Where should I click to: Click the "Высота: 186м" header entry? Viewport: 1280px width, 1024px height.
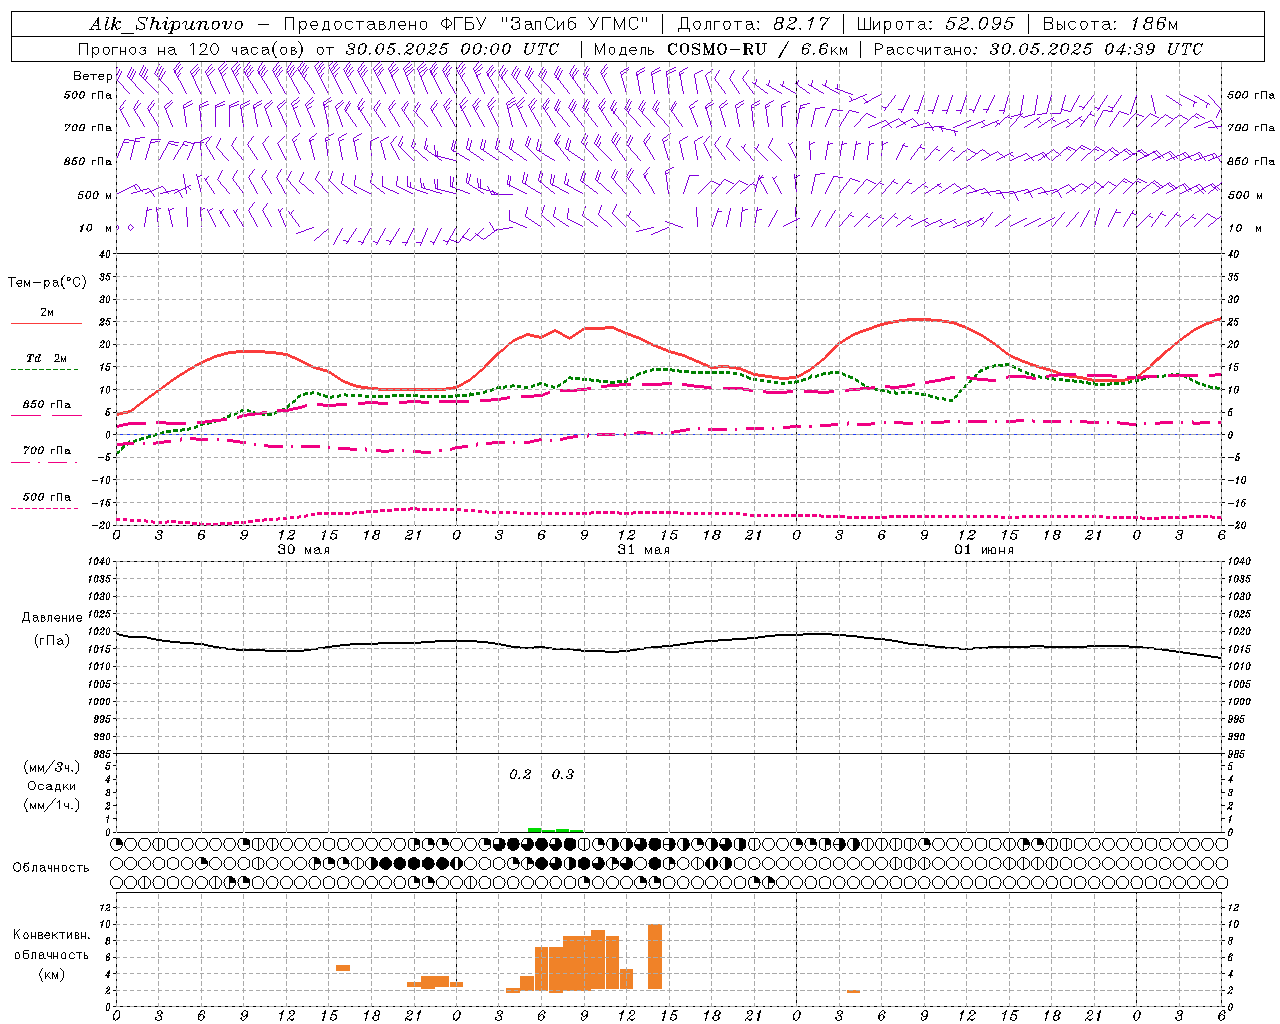pyautogui.click(x=1110, y=24)
